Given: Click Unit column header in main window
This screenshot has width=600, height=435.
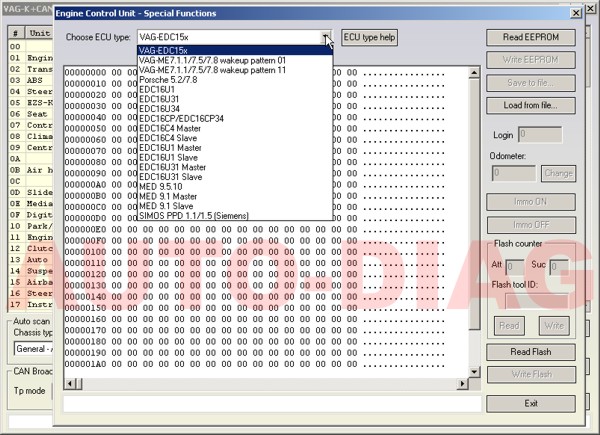Looking at the screenshot, I should (x=39, y=33).
